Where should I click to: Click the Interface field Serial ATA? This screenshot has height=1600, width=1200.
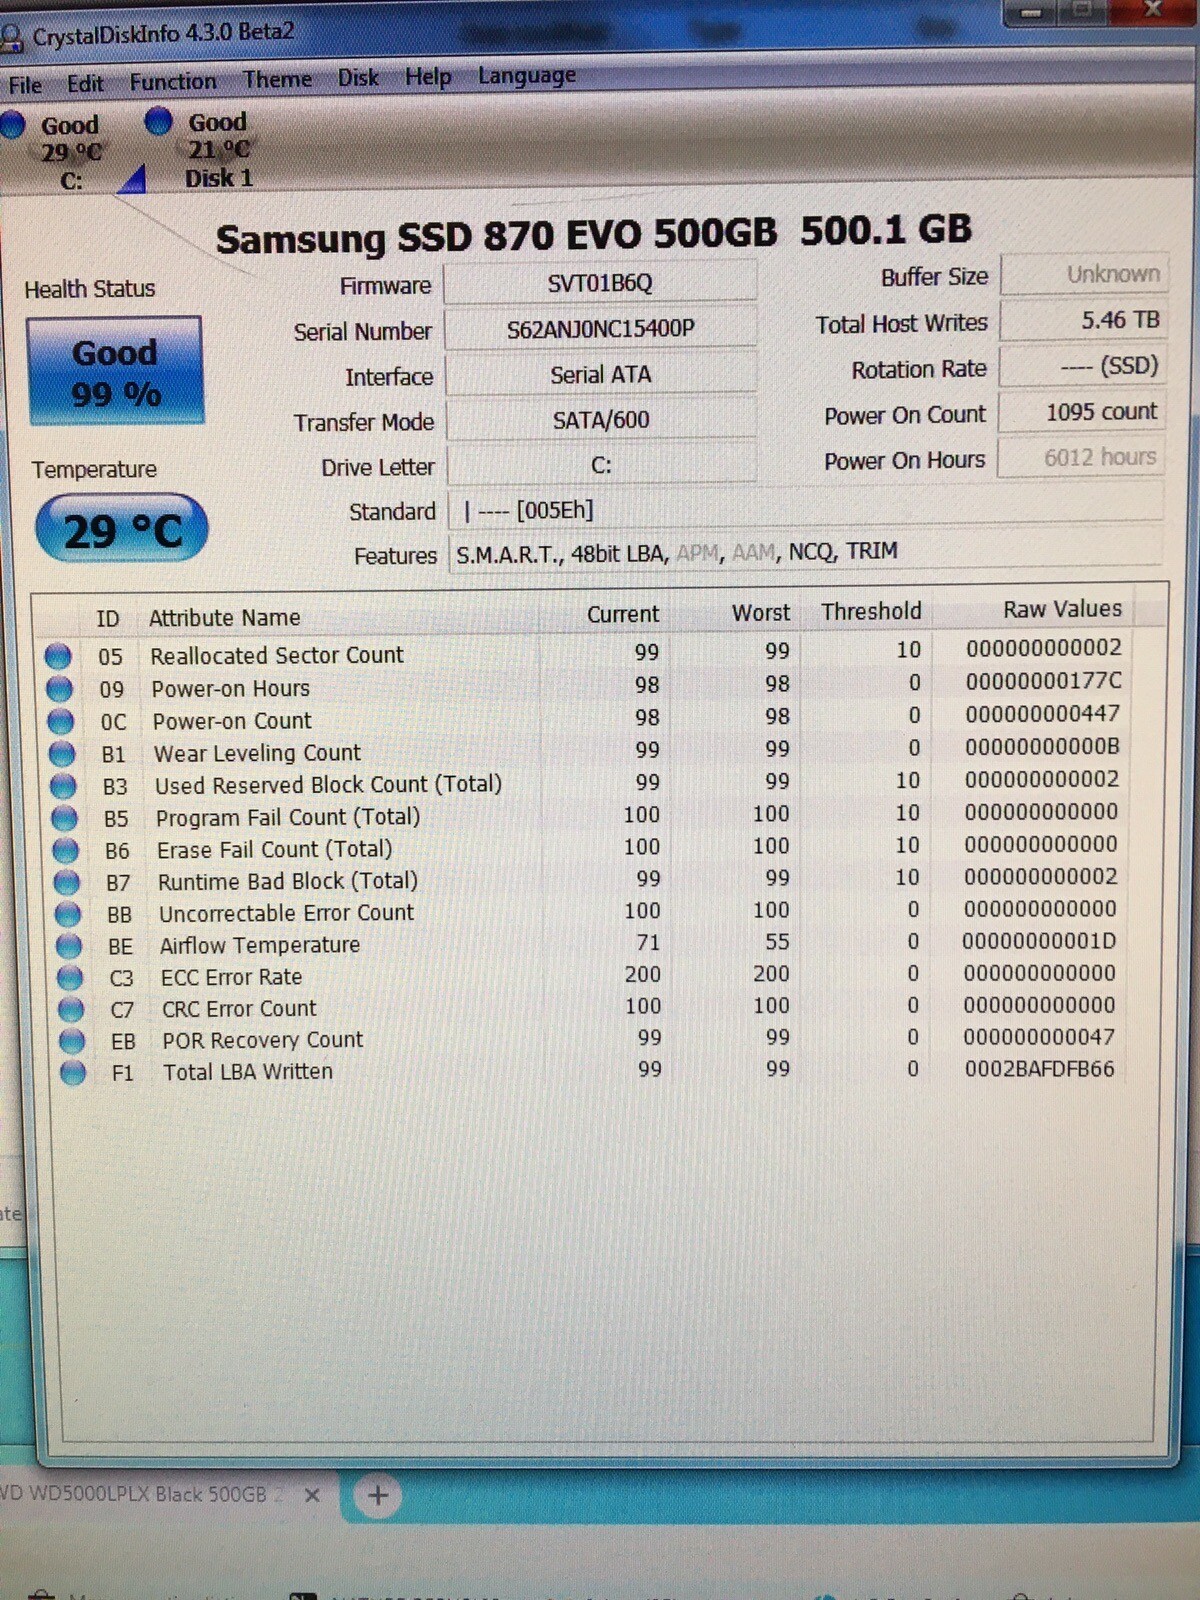tap(600, 375)
